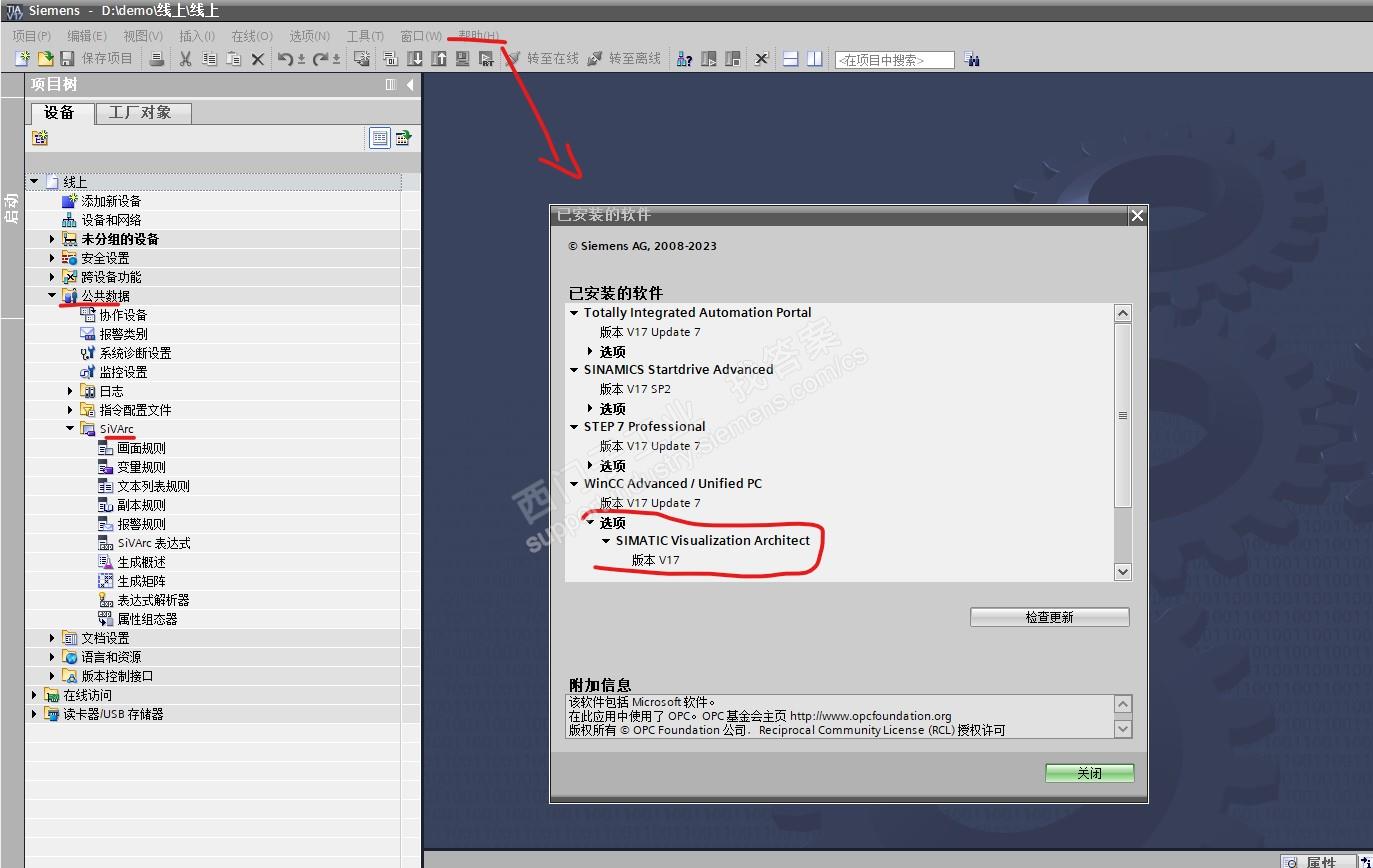Collapse the 公共数据 node
The width and height of the screenshot is (1373, 868).
[x=52, y=296]
